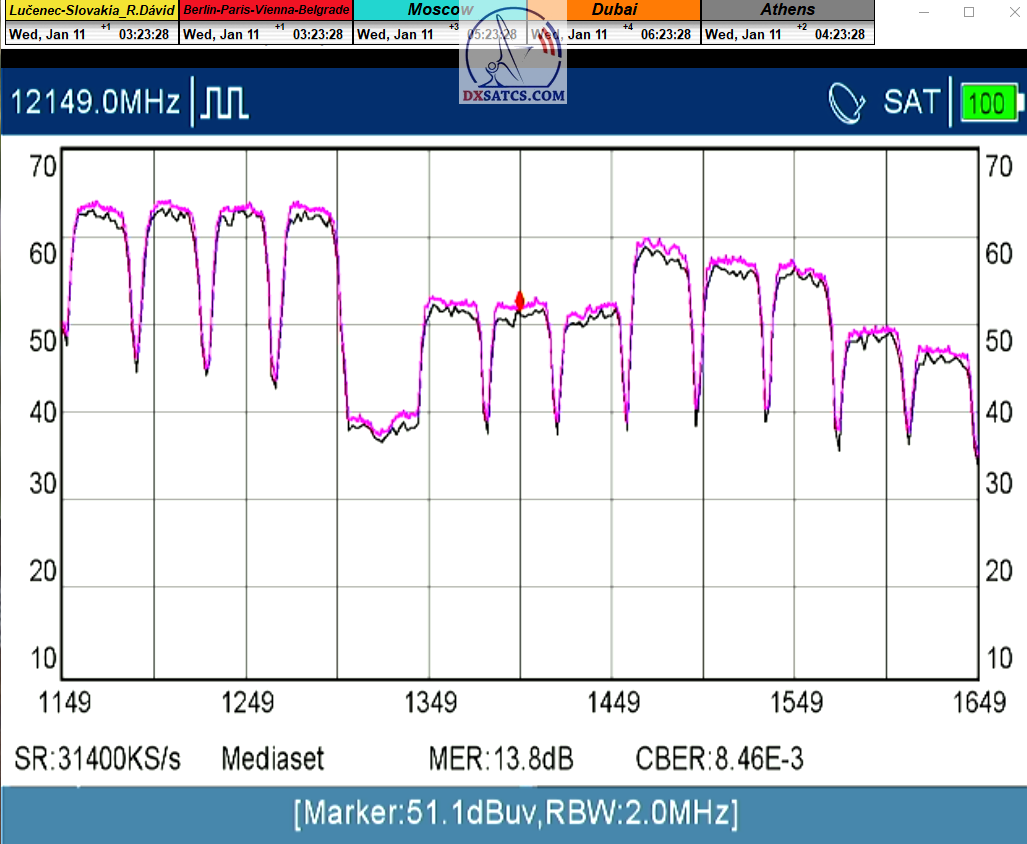Choose the Dubai clock header
The width and height of the screenshot is (1027, 844).
pos(614,10)
